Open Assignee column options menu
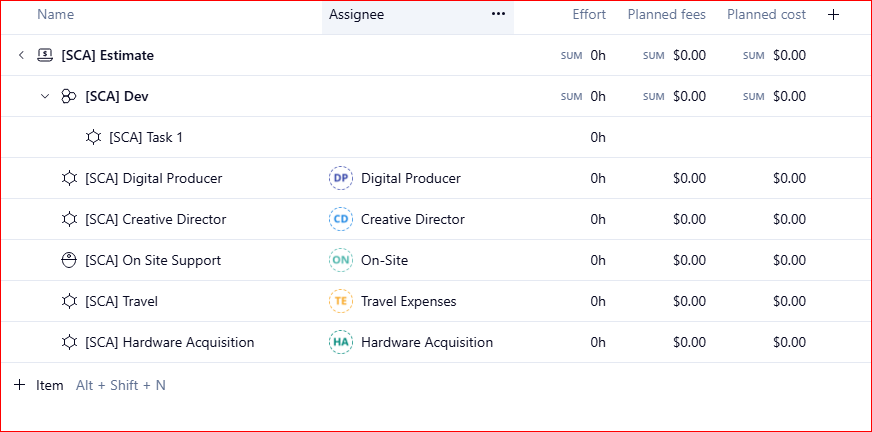The height and width of the screenshot is (432, 872). 498,15
